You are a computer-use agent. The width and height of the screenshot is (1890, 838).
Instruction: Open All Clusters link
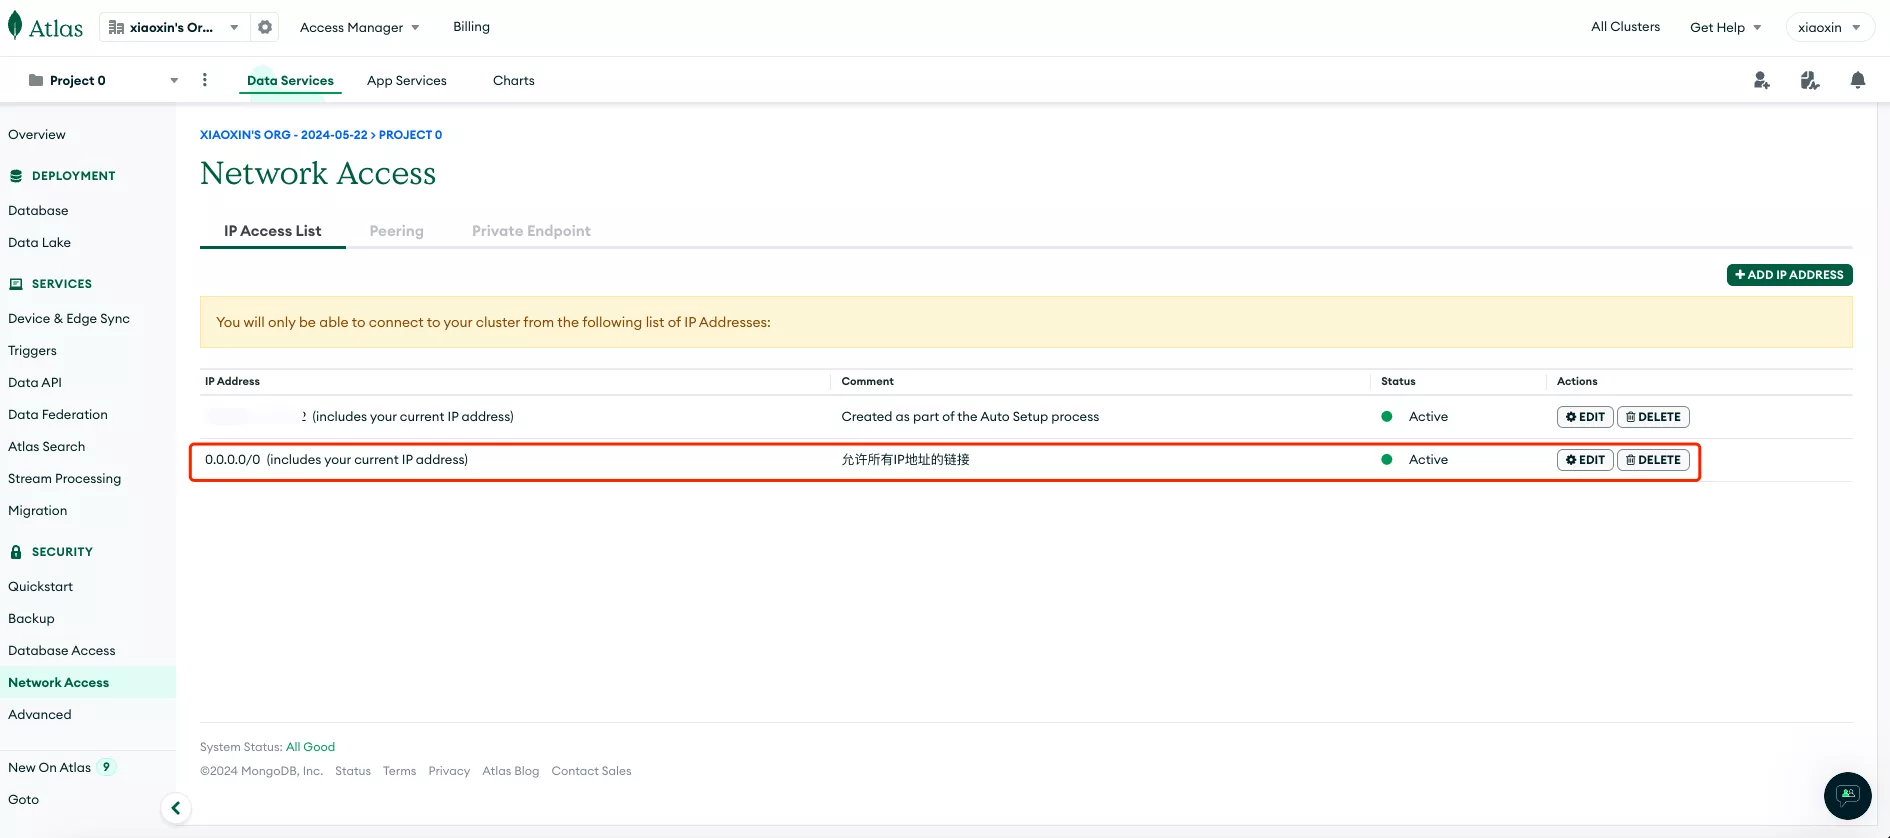(1625, 27)
